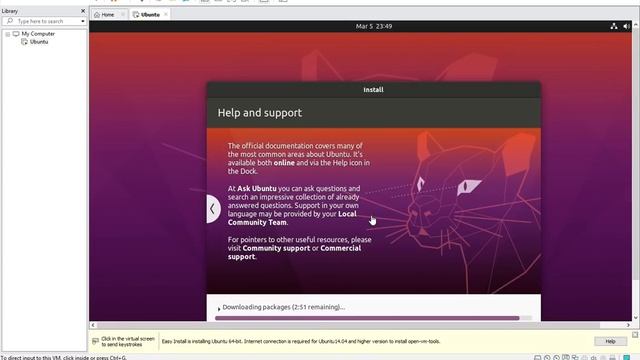Close the Ubuntu tab

click(166, 14)
